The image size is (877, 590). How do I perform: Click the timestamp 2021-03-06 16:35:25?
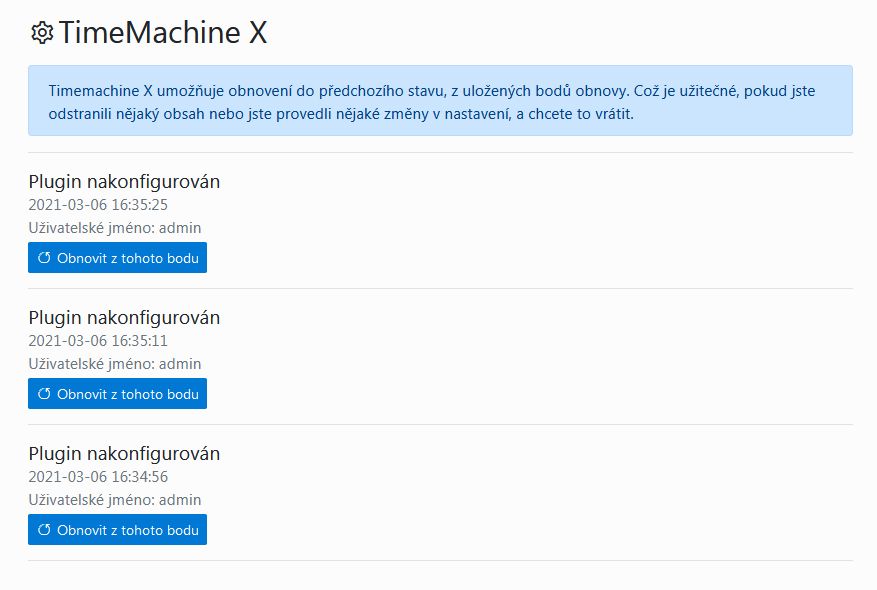pyautogui.click(x=98, y=205)
